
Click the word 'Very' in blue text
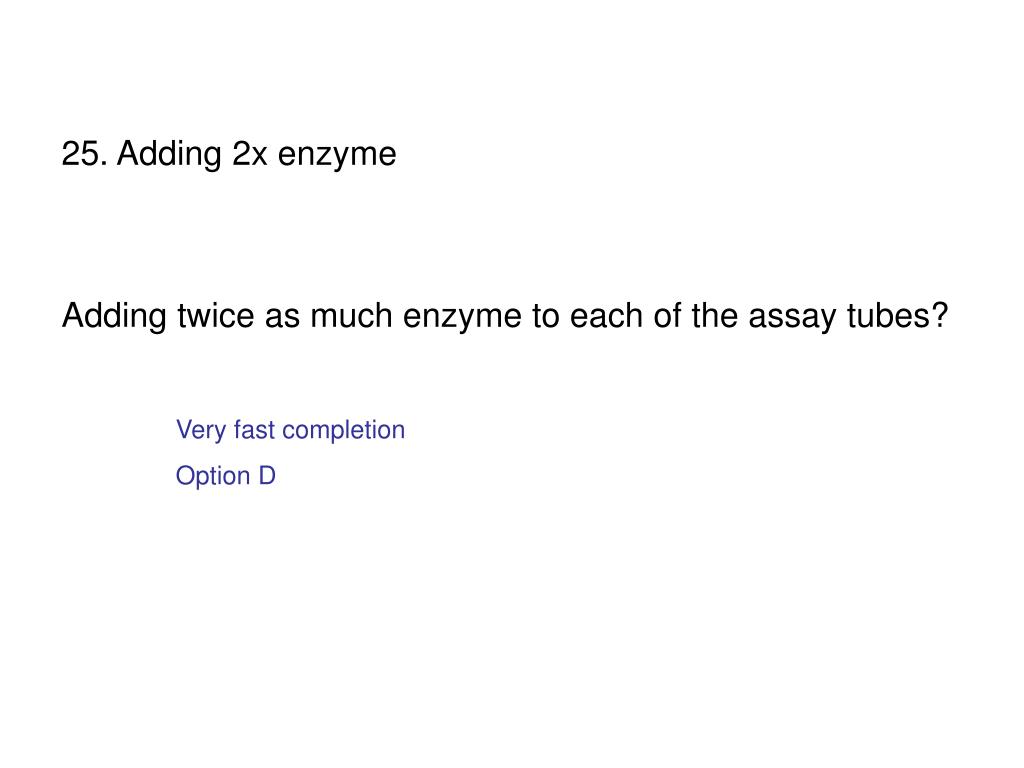(201, 430)
